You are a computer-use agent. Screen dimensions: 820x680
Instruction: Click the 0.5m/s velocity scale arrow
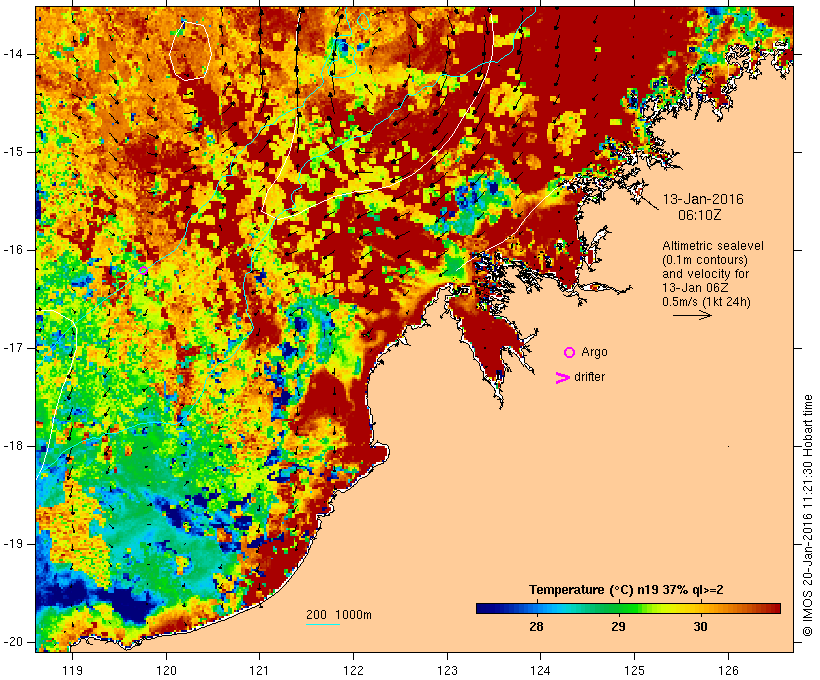tap(692, 315)
